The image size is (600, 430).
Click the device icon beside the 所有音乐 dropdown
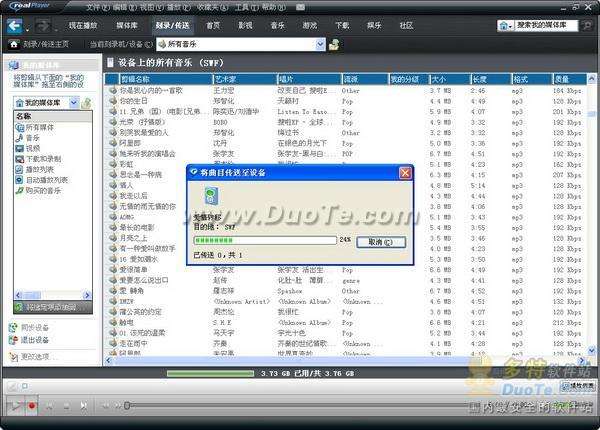(x=334, y=44)
